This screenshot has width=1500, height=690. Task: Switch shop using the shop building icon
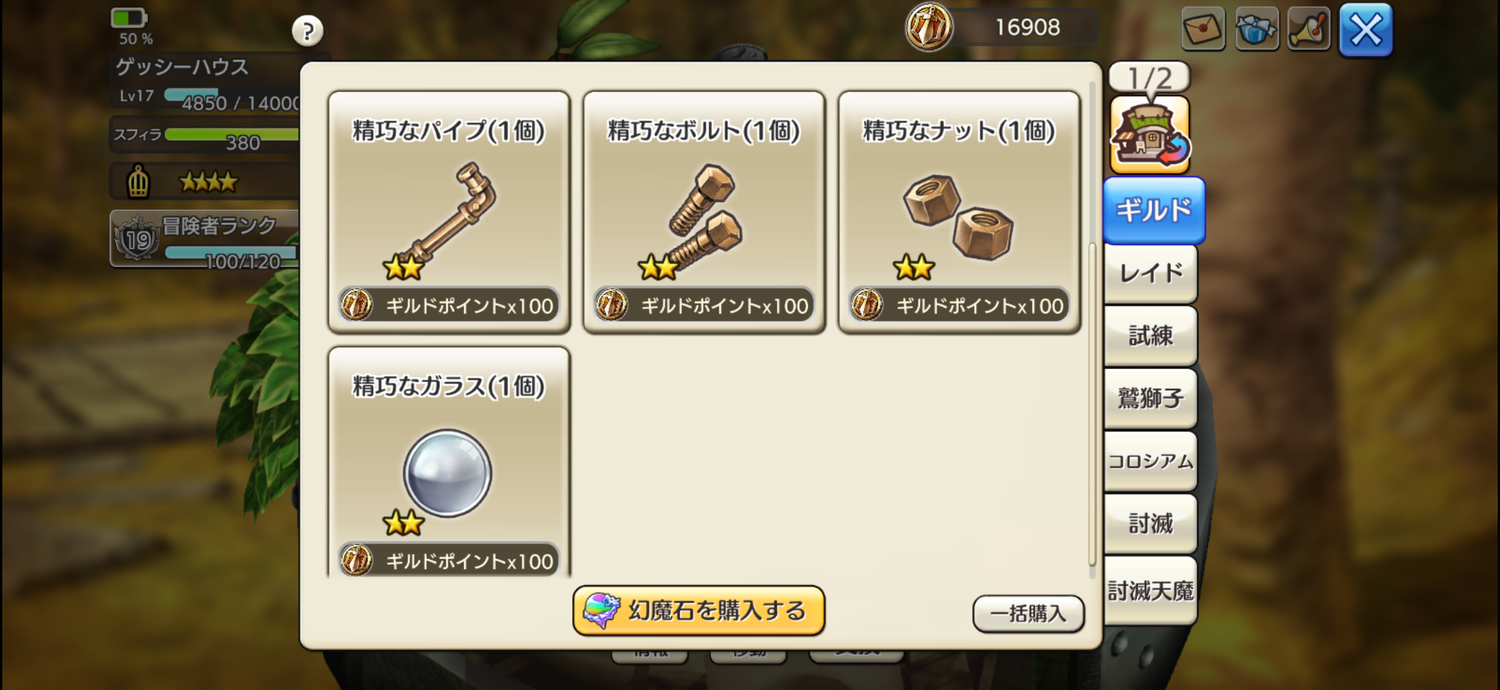[1150, 134]
